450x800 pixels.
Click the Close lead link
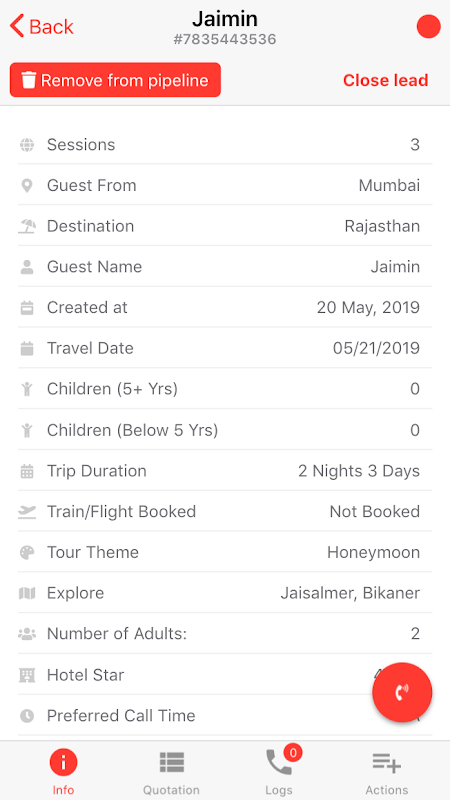(x=386, y=80)
